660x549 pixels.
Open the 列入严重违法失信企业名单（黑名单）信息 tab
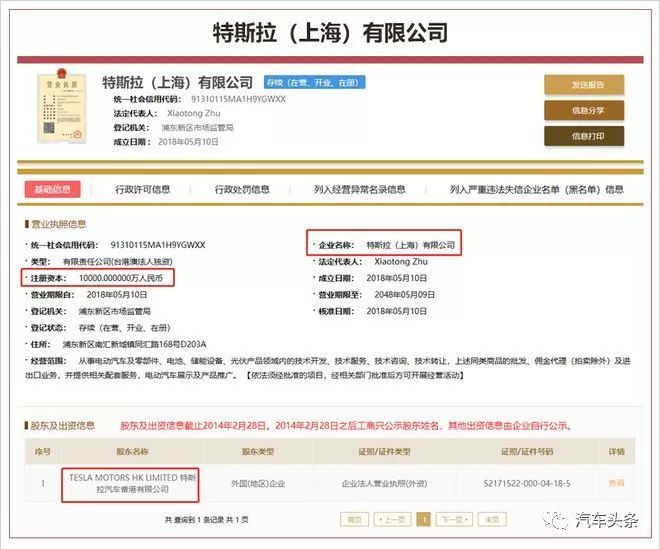pos(537,189)
